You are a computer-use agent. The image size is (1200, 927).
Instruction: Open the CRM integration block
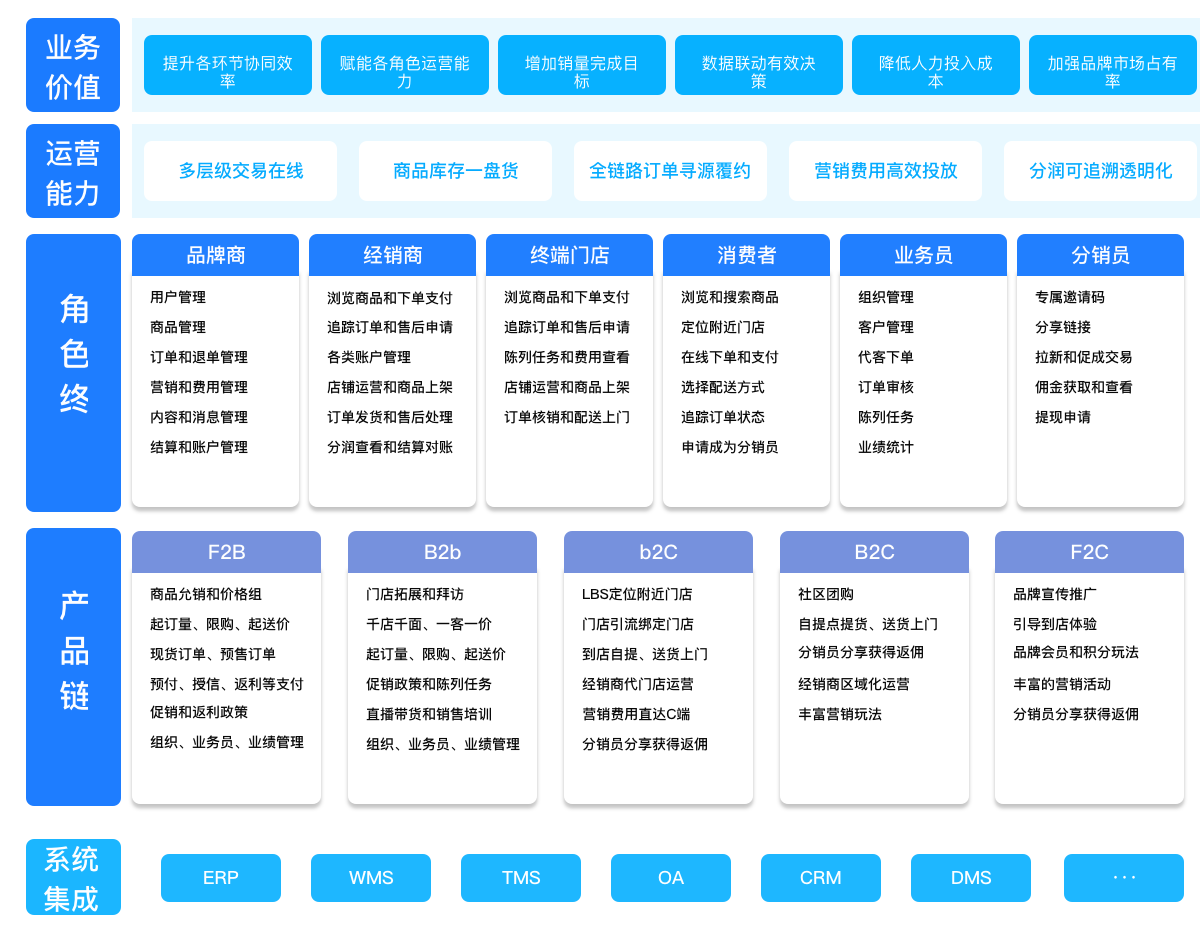[x=820, y=878]
